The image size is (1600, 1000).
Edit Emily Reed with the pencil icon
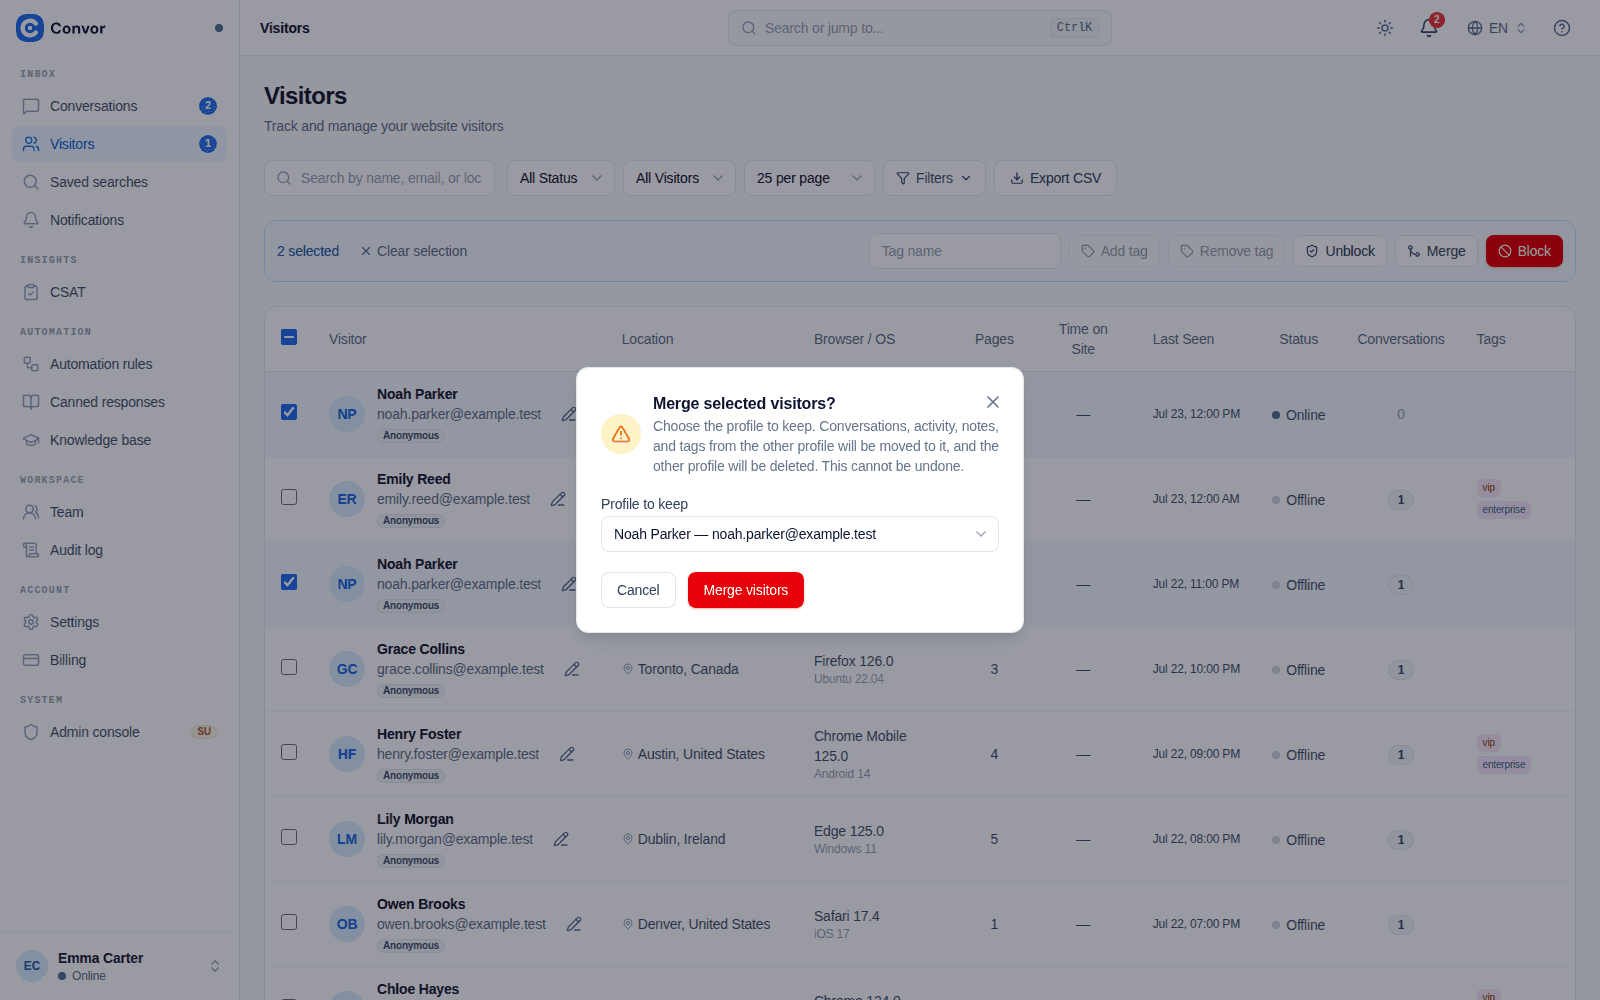[558, 499]
